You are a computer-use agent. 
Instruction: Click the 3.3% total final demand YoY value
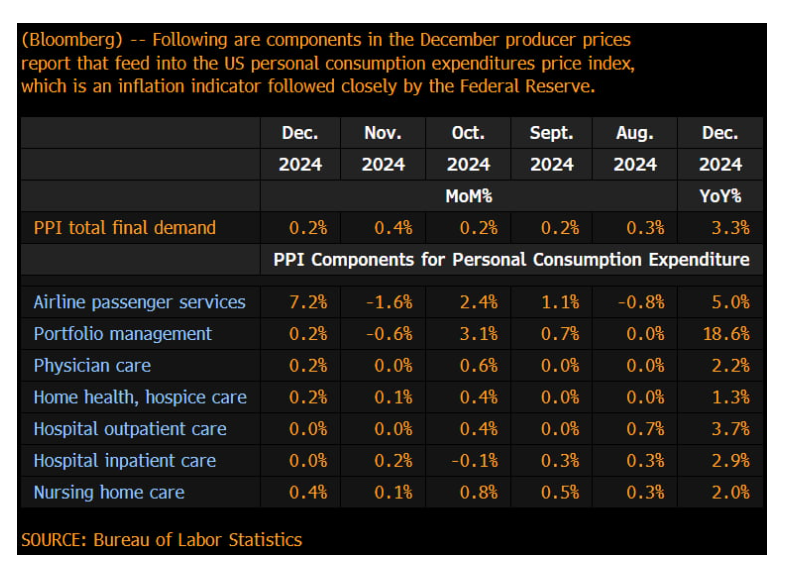pyautogui.click(x=730, y=228)
